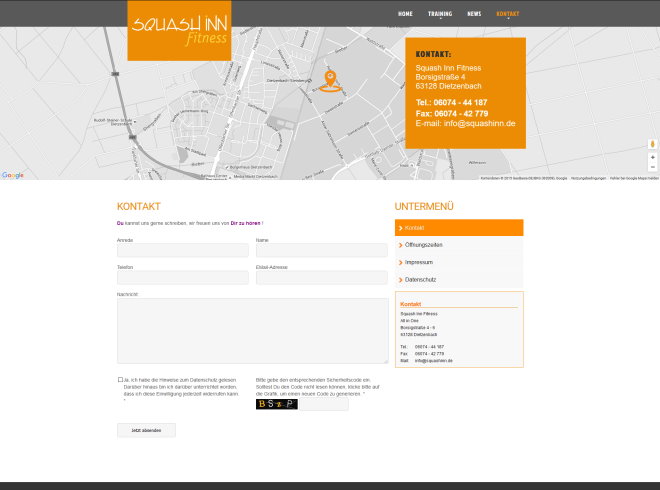Select Kontakt in top navigation

[x=508, y=14]
